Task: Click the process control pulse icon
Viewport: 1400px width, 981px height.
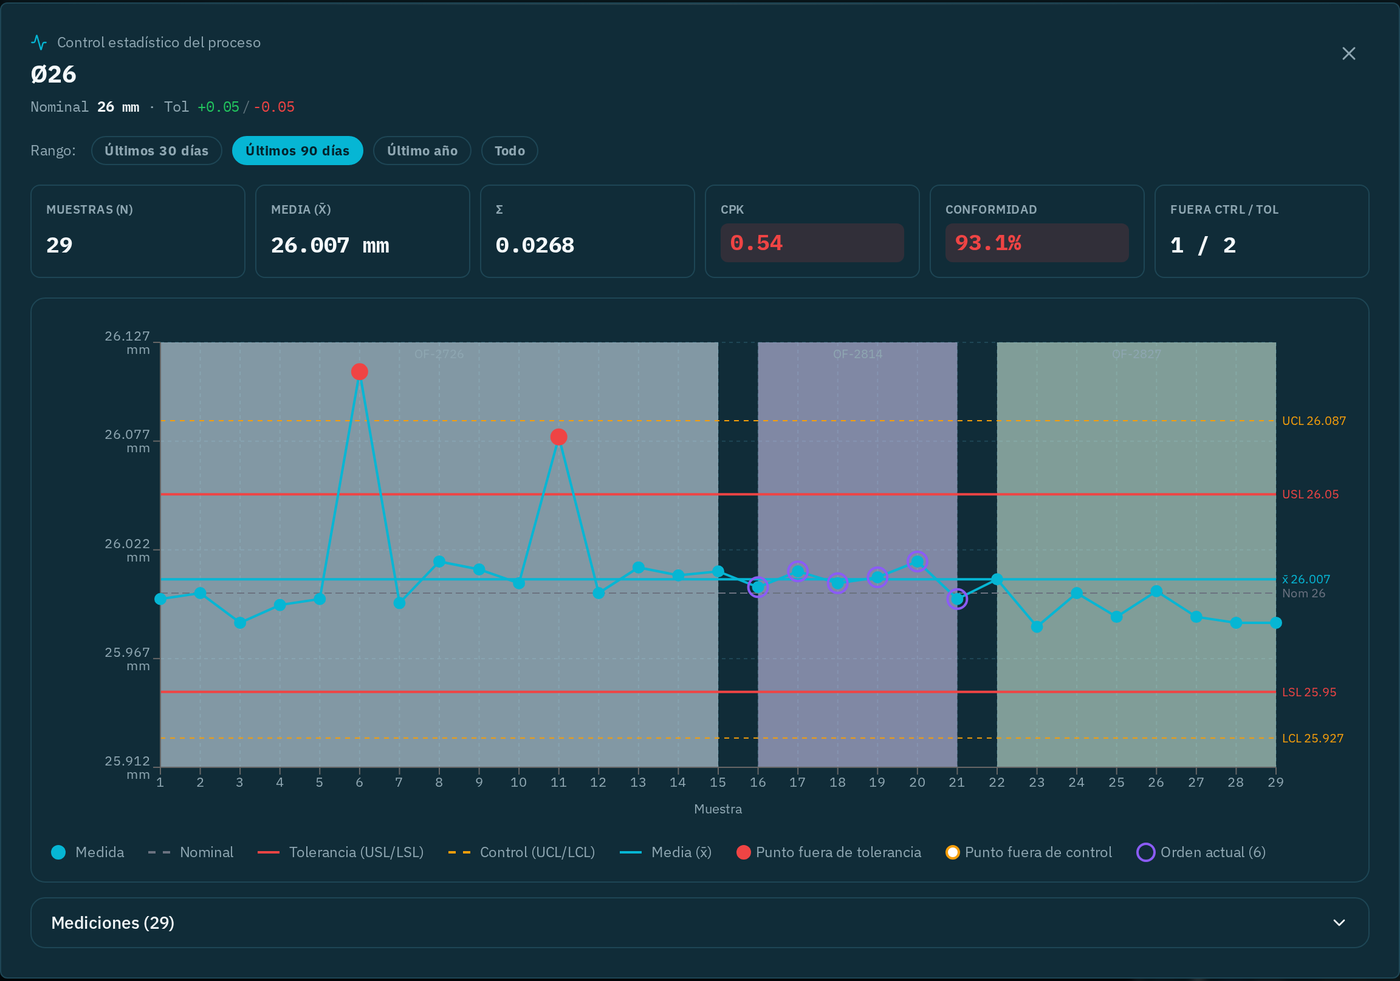Action: tap(39, 42)
